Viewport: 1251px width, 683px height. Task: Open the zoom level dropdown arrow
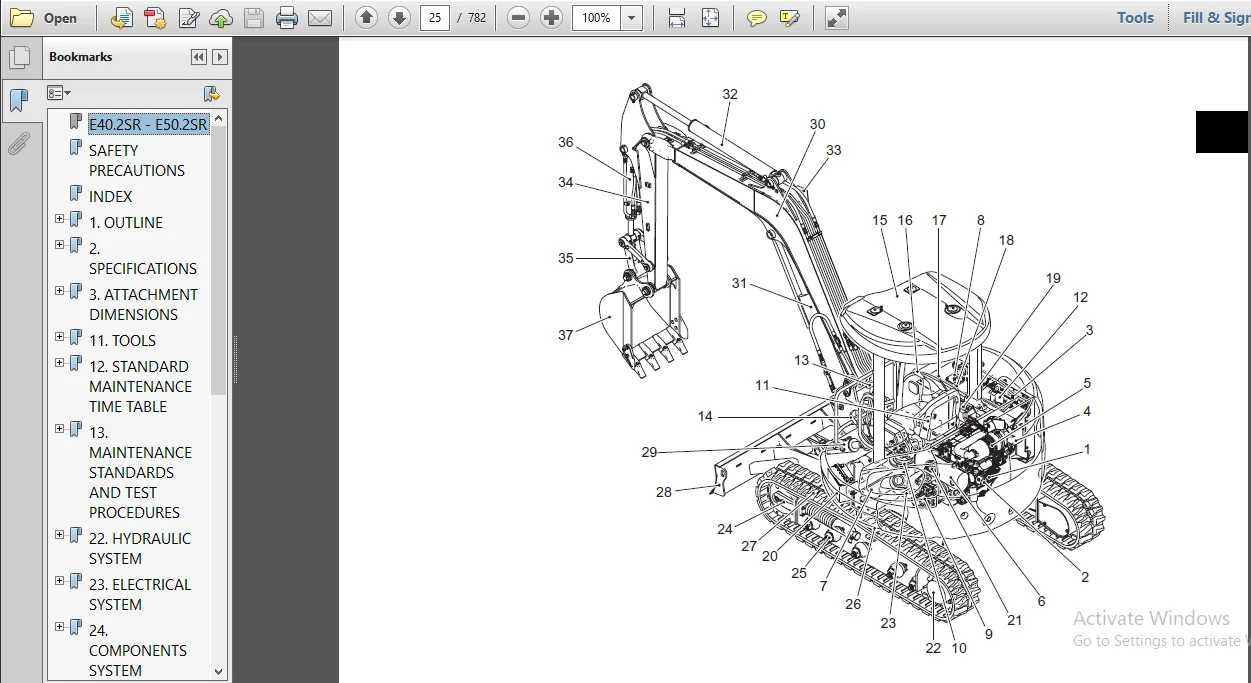pos(631,18)
